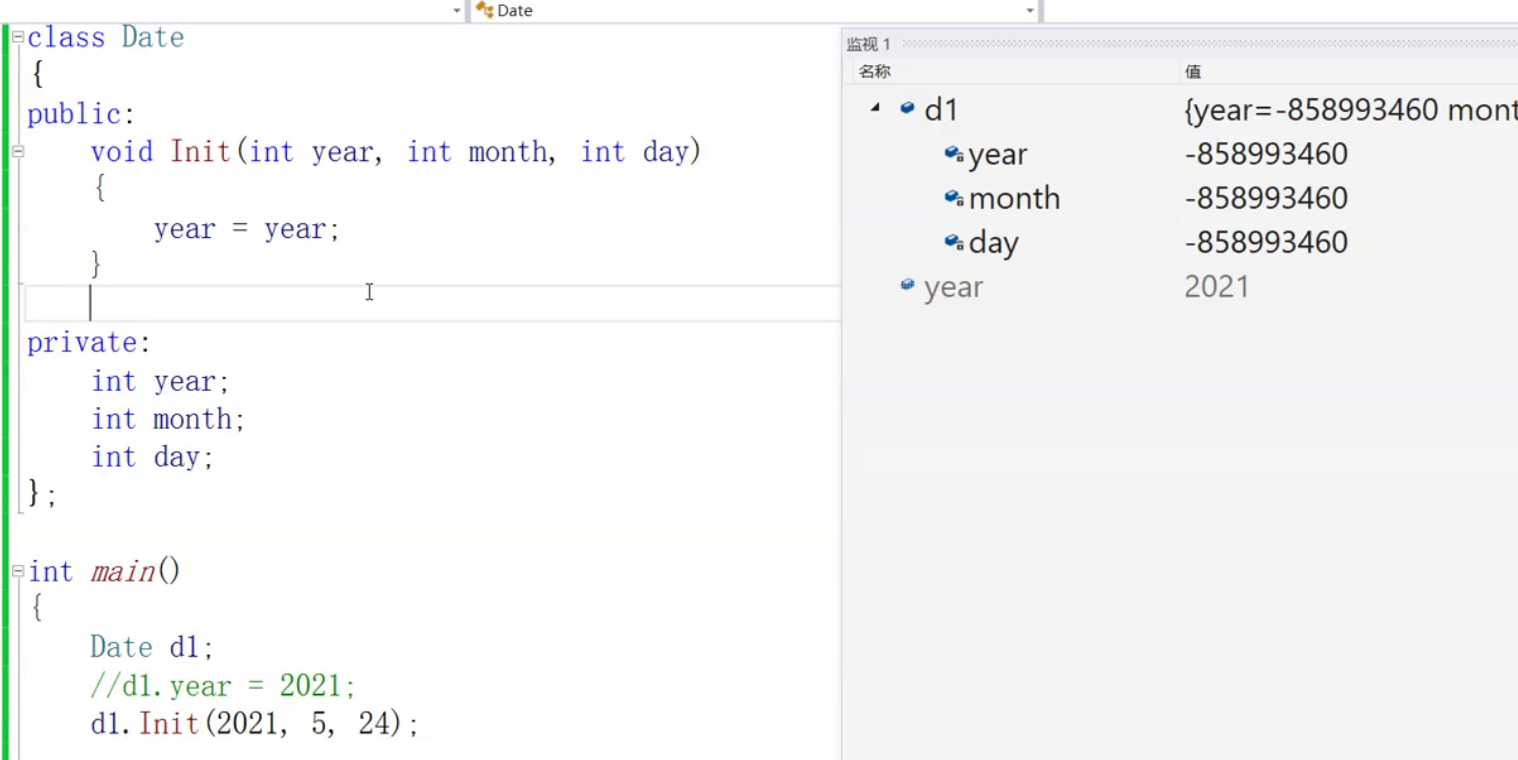This screenshot has width=1518, height=760.
Task: Click the greyed year watch icon
Action: (907, 286)
